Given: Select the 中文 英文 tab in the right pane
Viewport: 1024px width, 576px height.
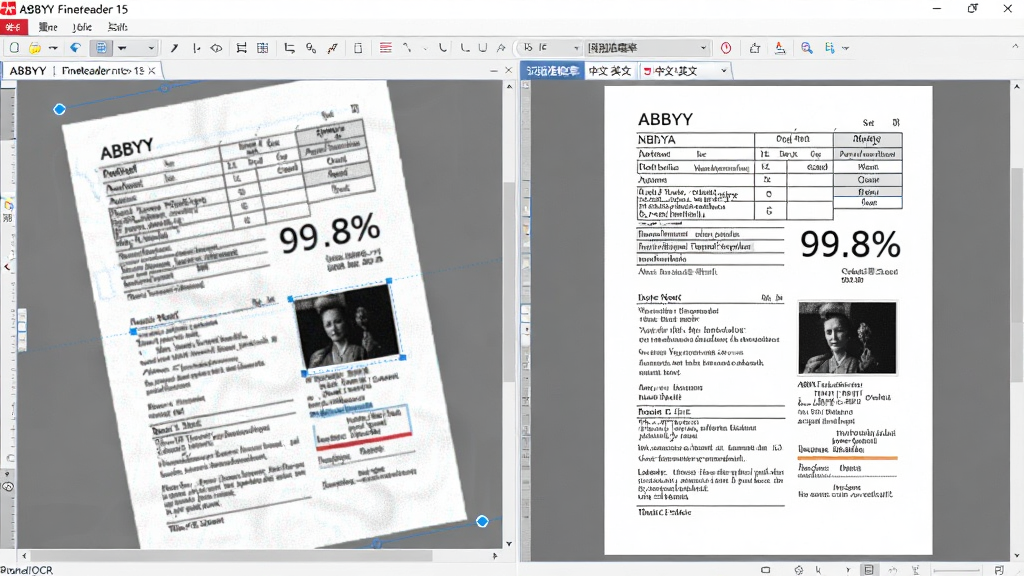Looking at the screenshot, I should [609, 71].
